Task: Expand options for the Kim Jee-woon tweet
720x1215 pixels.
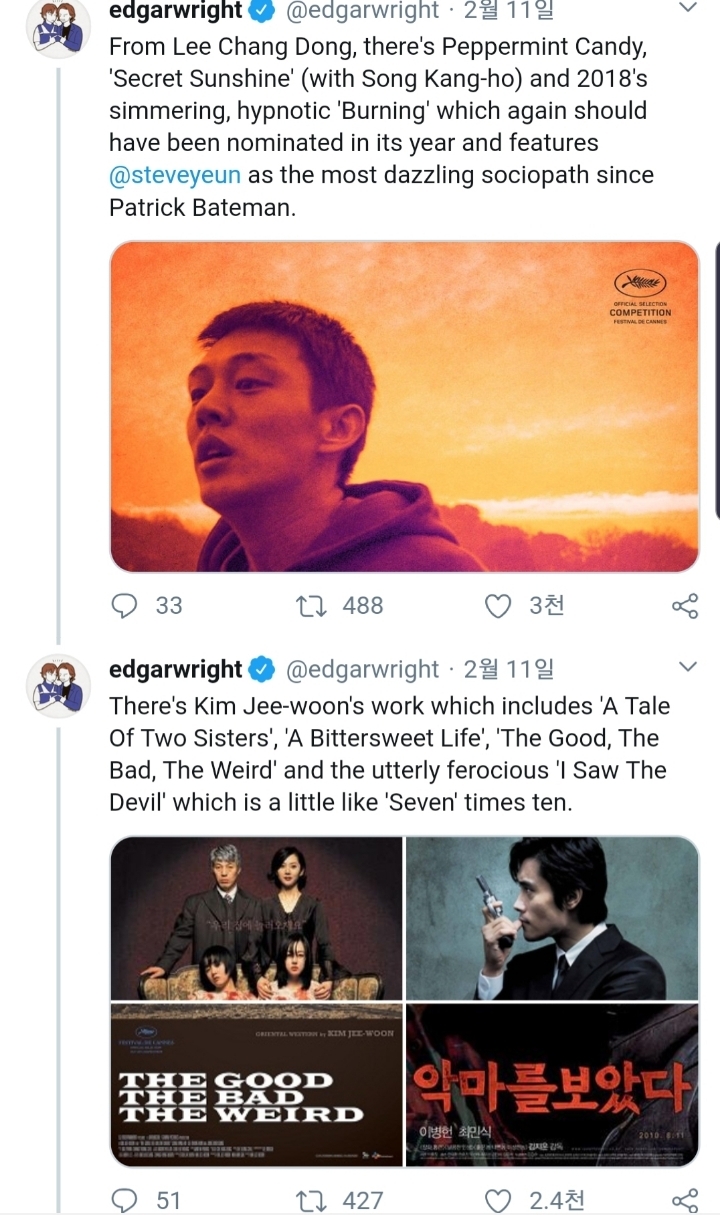Action: [x=686, y=668]
